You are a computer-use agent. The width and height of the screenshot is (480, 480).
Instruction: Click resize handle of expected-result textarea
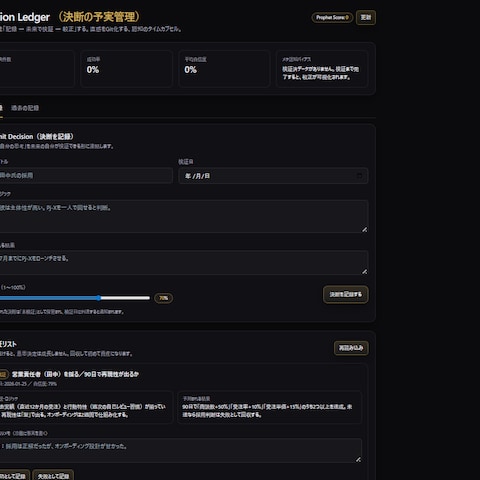pos(364,272)
